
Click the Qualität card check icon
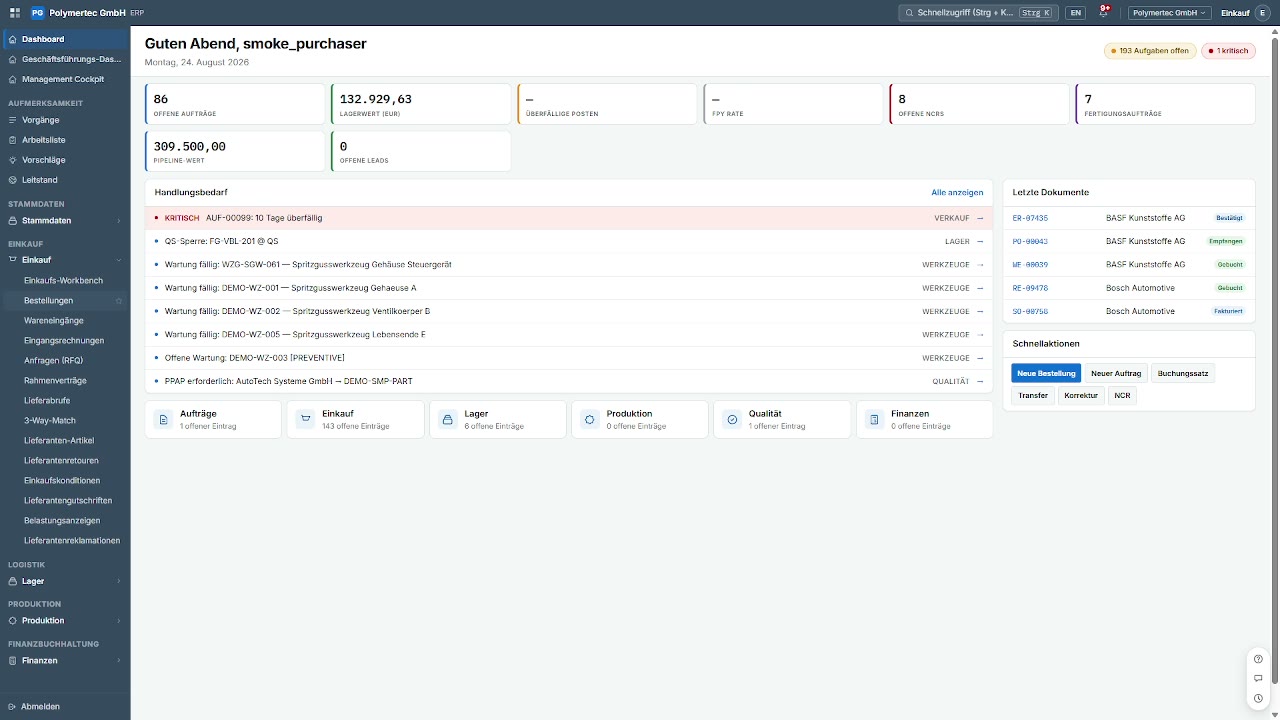732,419
